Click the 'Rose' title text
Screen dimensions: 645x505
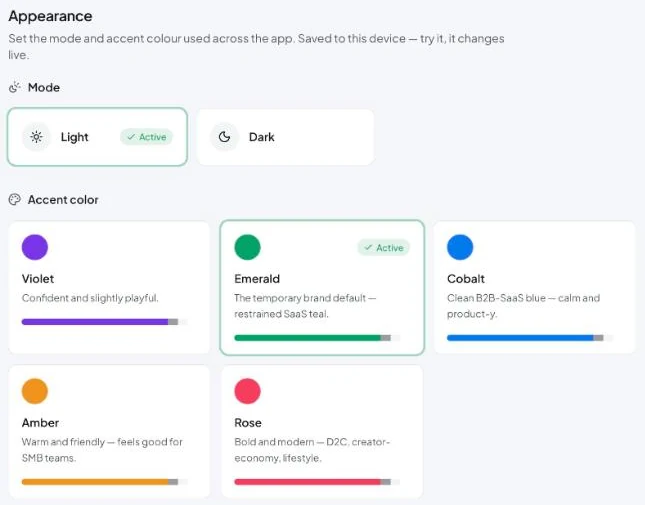click(x=248, y=422)
